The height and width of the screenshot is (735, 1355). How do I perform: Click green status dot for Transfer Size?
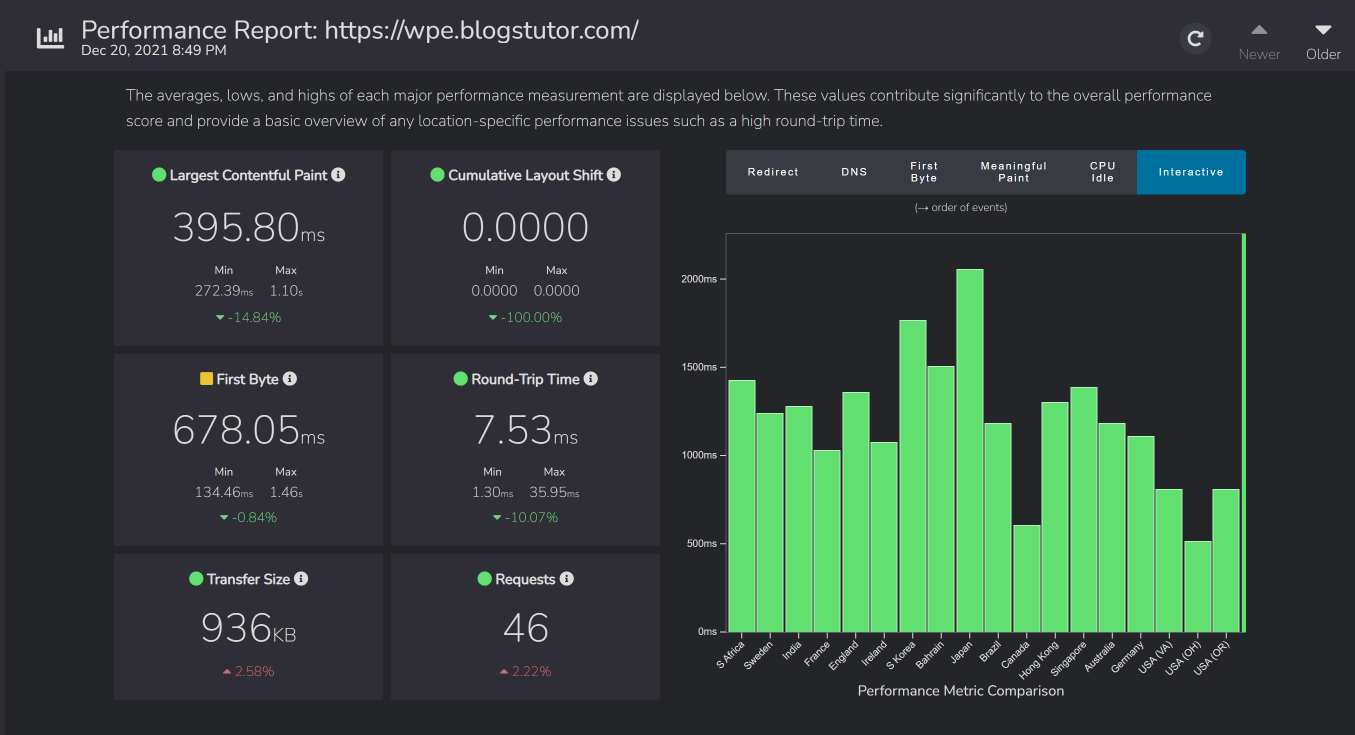[x=196, y=579]
